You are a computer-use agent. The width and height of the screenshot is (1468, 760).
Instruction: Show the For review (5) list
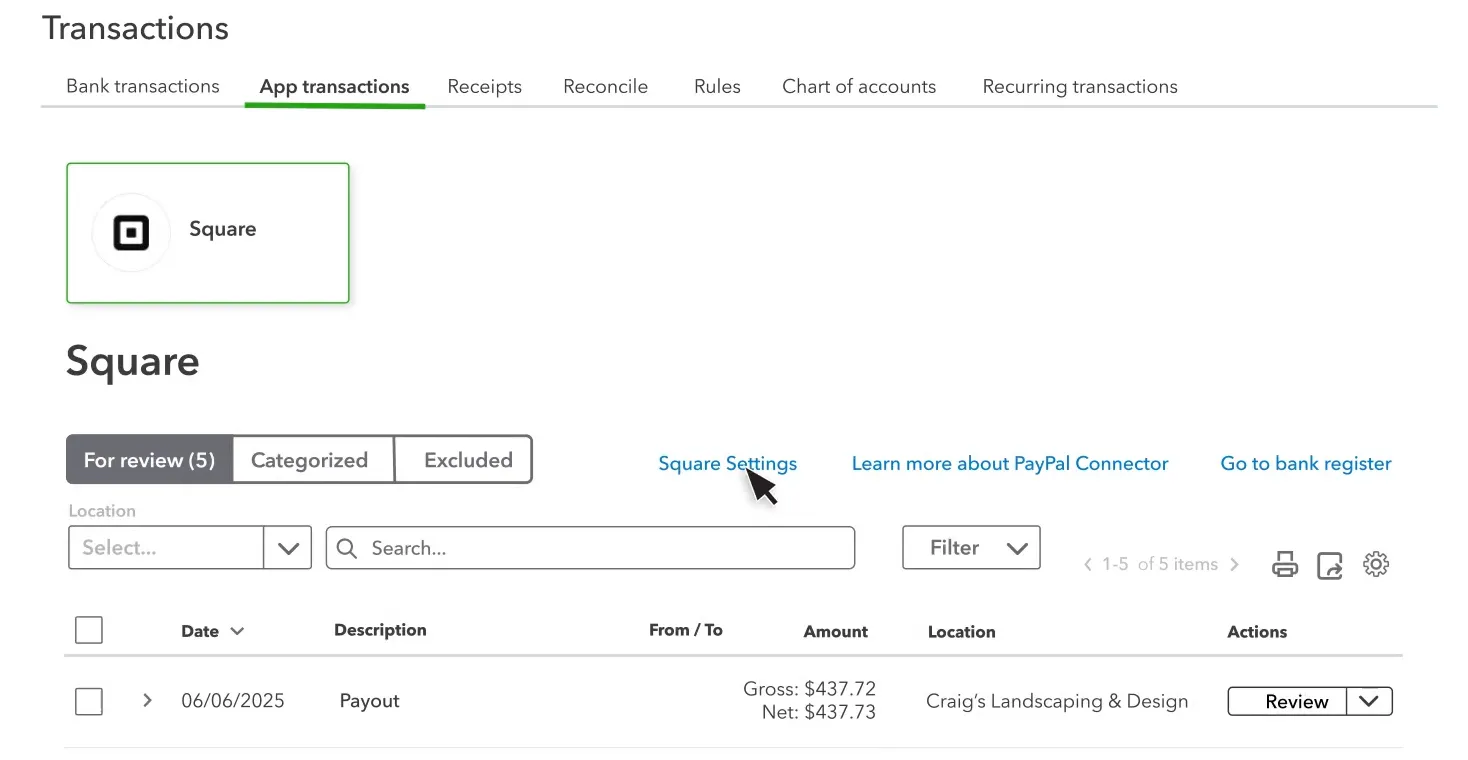click(150, 460)
